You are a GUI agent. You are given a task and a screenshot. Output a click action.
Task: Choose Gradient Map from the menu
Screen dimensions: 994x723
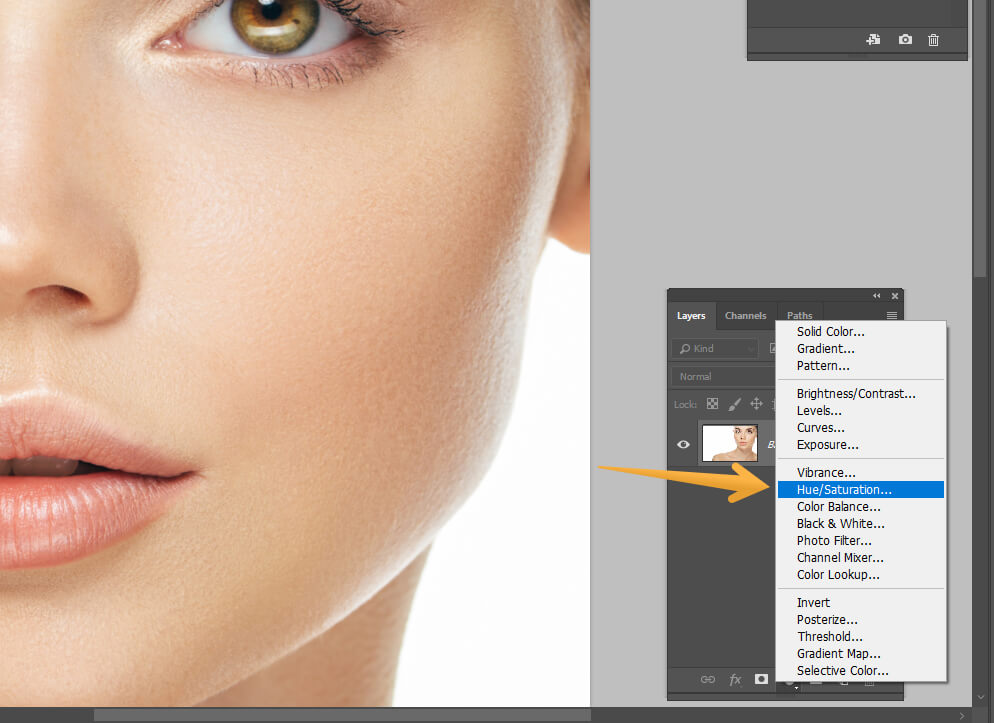pos(838,653)
